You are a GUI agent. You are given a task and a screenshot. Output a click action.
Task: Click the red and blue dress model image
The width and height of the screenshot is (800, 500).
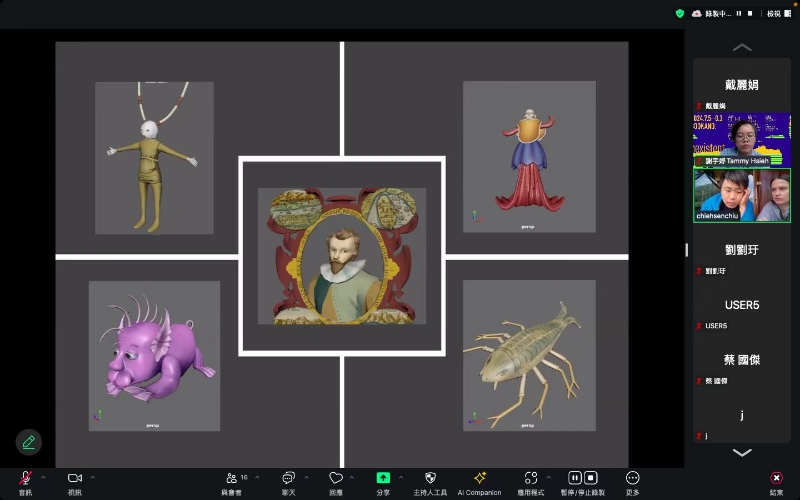[x=529, y=157]
